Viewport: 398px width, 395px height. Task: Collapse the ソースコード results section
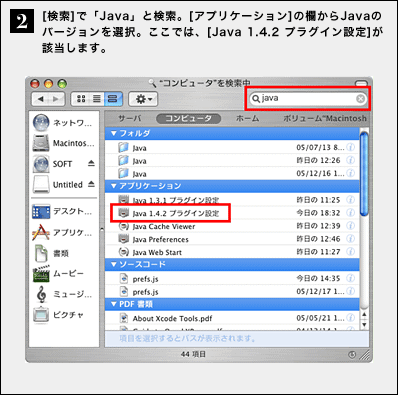coord(114,264)
